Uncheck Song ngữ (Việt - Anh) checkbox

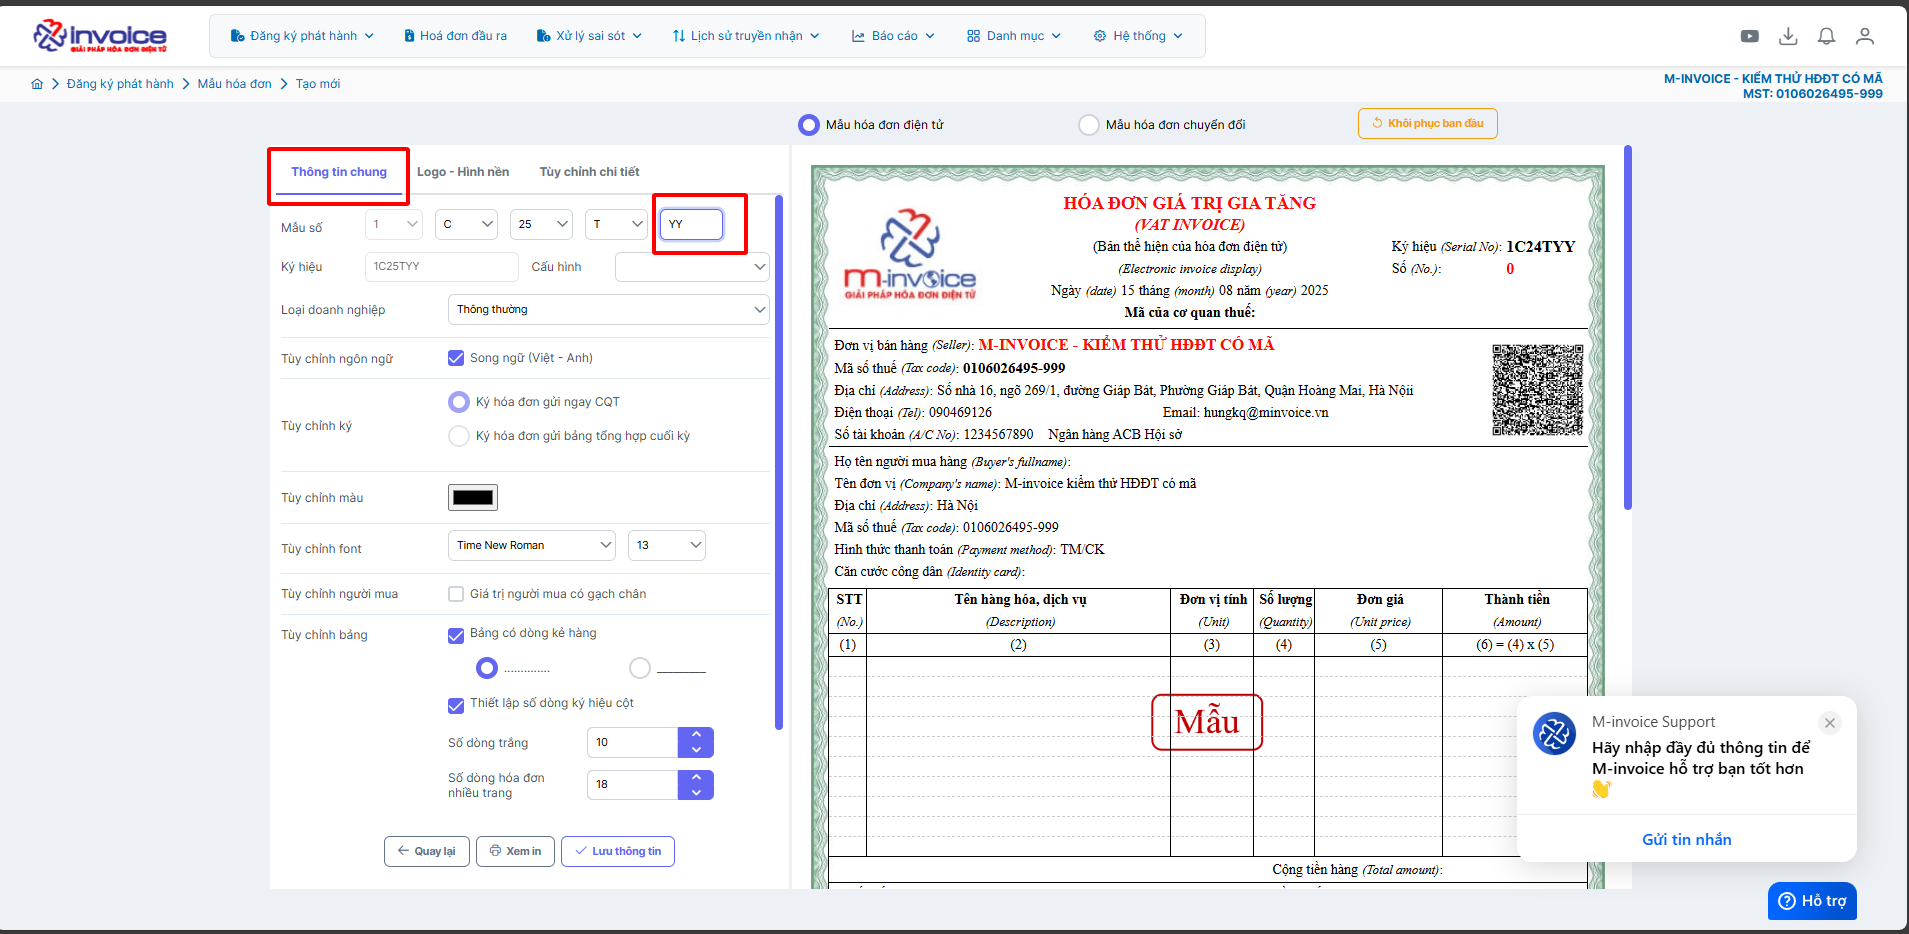point(456,358)
